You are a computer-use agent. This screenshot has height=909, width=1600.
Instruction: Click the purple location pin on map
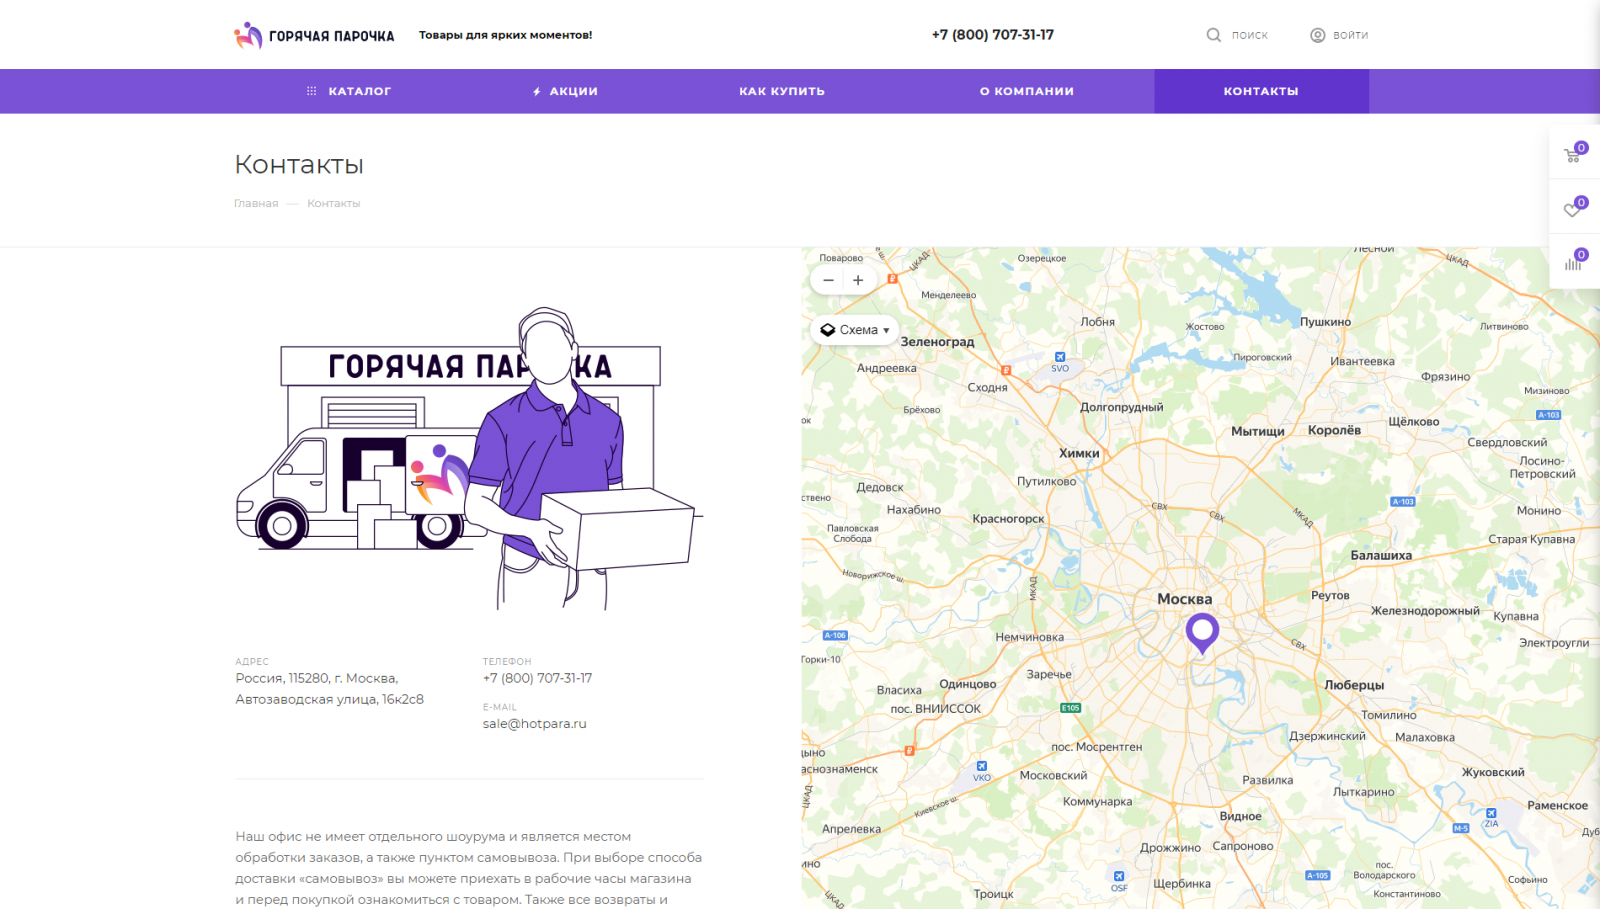coord(1202,633)
